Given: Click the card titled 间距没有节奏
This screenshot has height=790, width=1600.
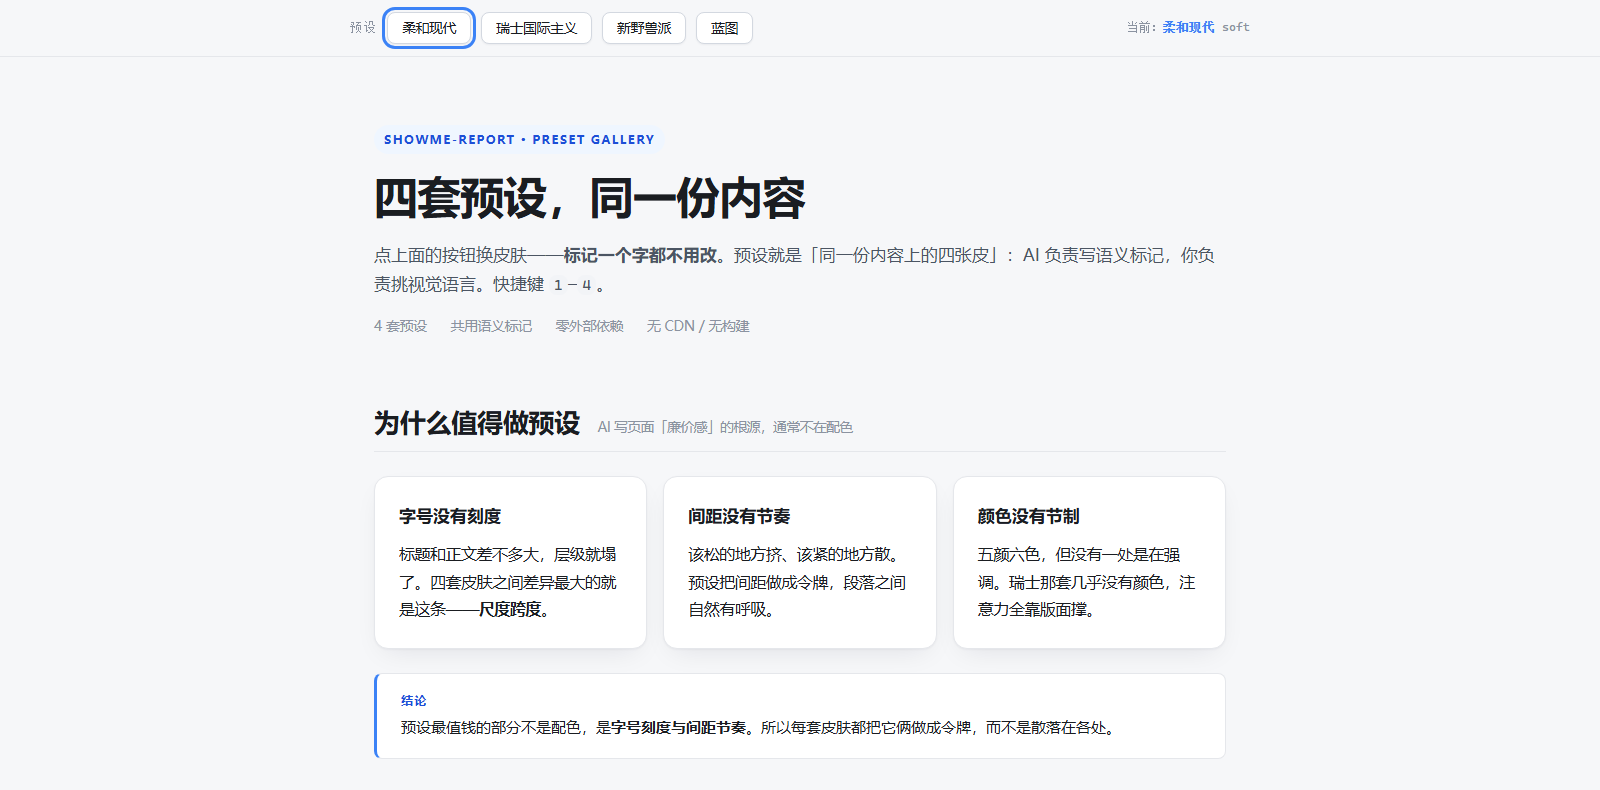Looking at the screenshot, I should pyautogui.click(x=800, y=562).
